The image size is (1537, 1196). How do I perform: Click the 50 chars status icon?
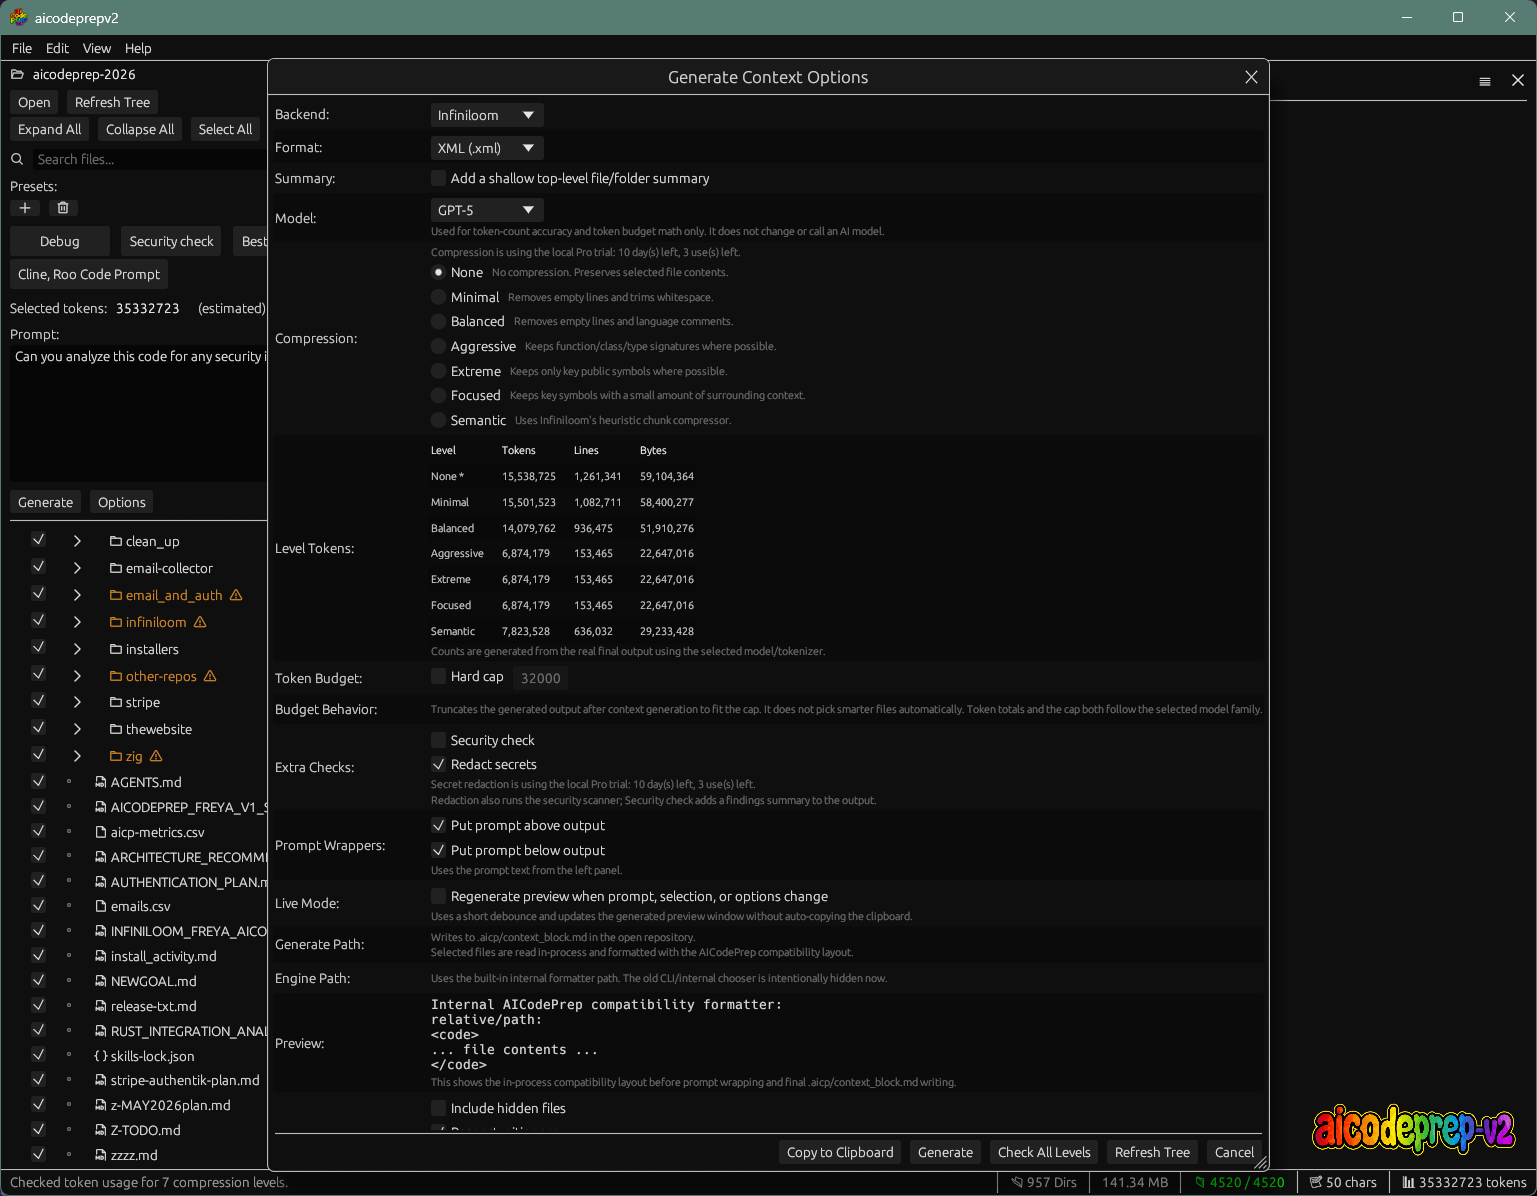(1316, 1182)
